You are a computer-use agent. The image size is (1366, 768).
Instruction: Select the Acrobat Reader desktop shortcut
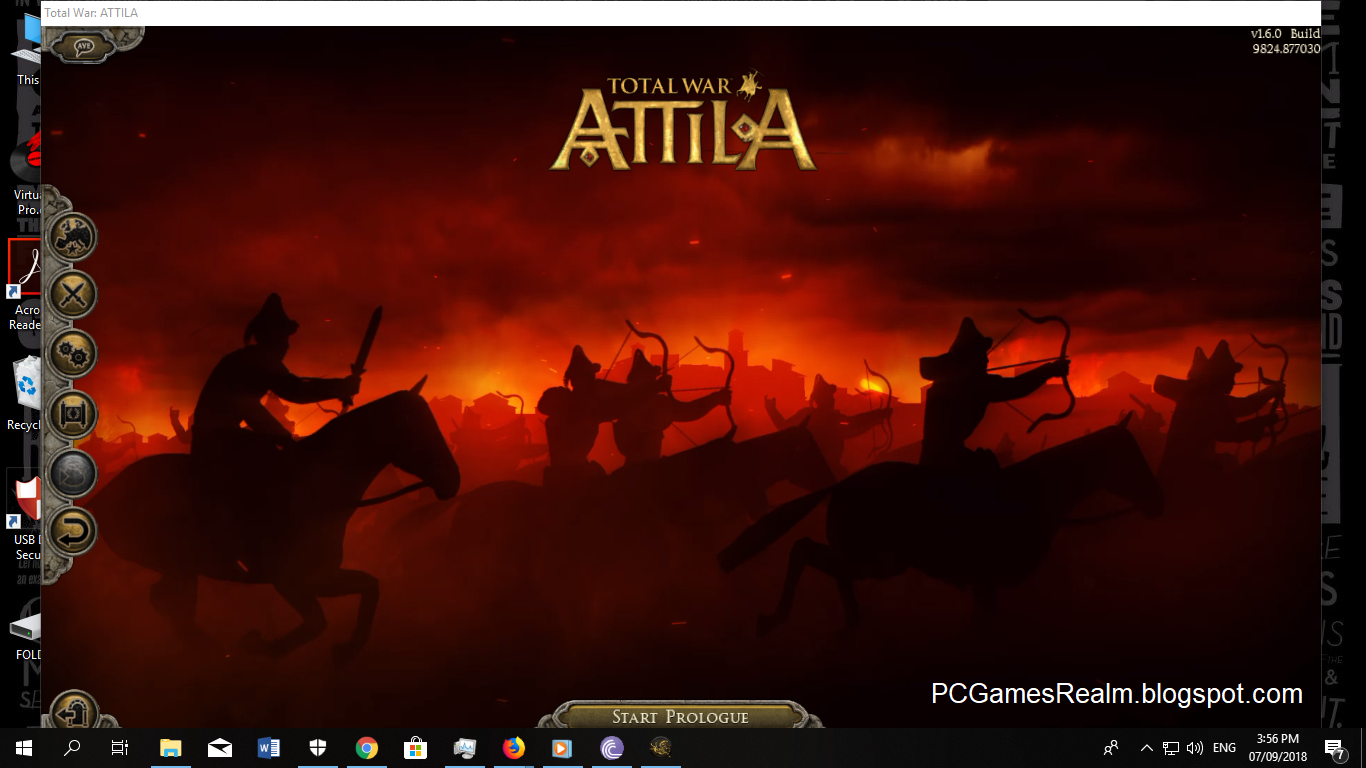[23, 285]
